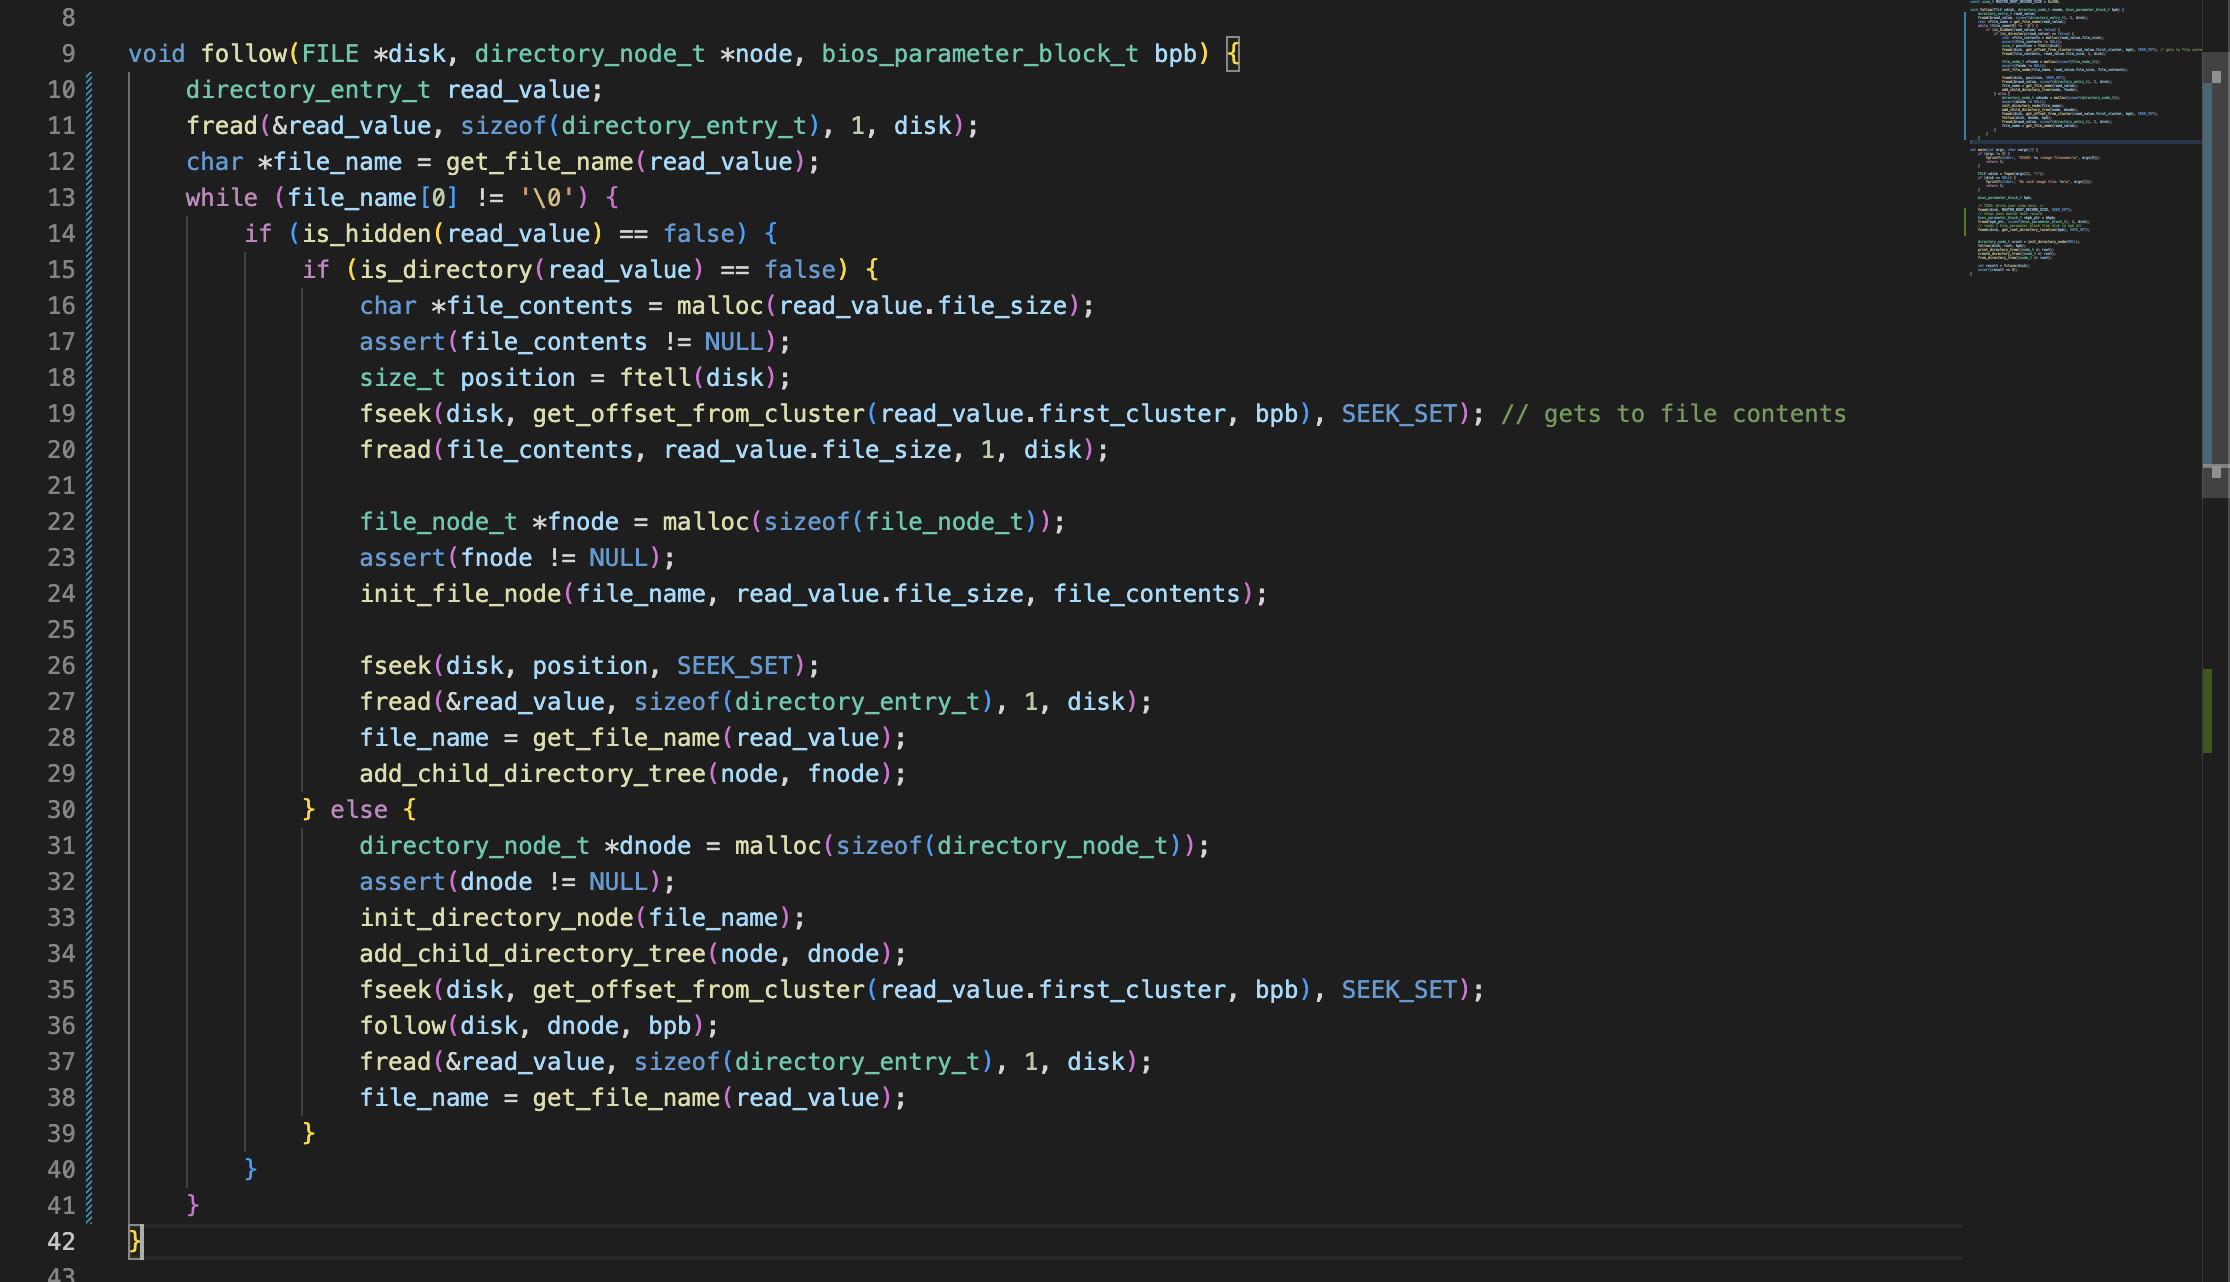Screen dimensions: 2230x1282
Task: Click the while keyword on line 13
Action: 221,198
